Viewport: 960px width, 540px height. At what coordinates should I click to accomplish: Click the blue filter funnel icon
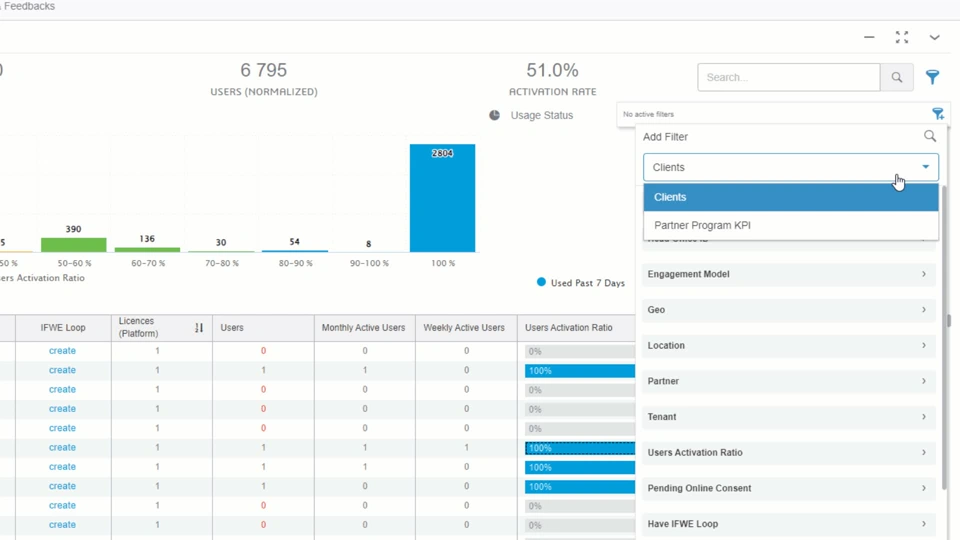click(x=932, y=77)
